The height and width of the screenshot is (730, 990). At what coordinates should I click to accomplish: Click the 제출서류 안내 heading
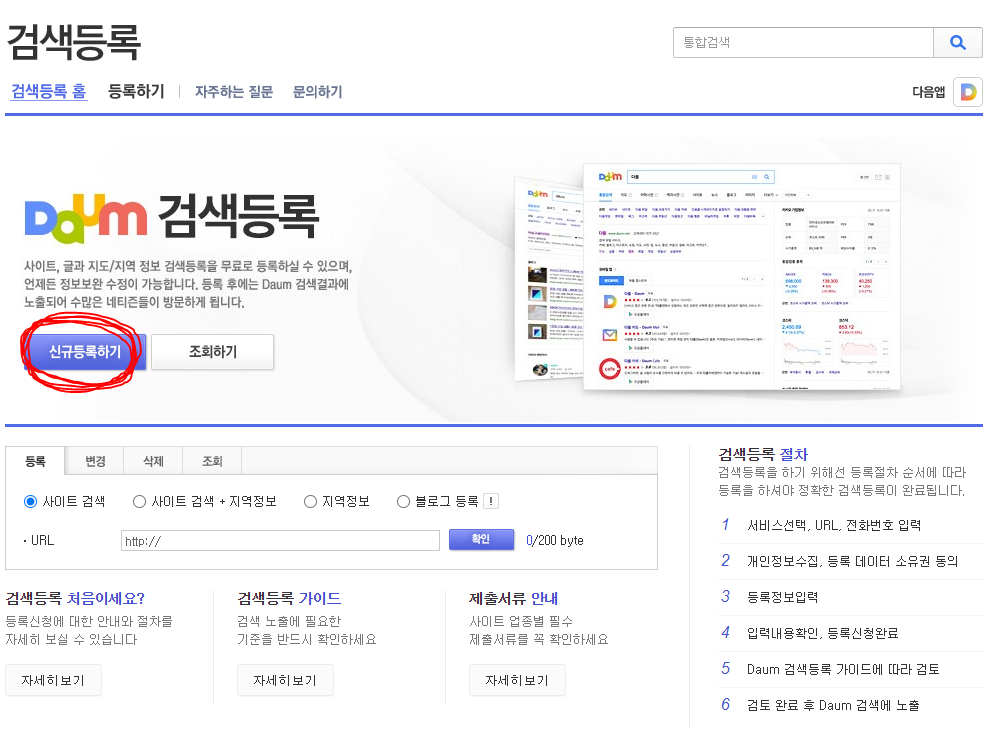coord(513,598)
